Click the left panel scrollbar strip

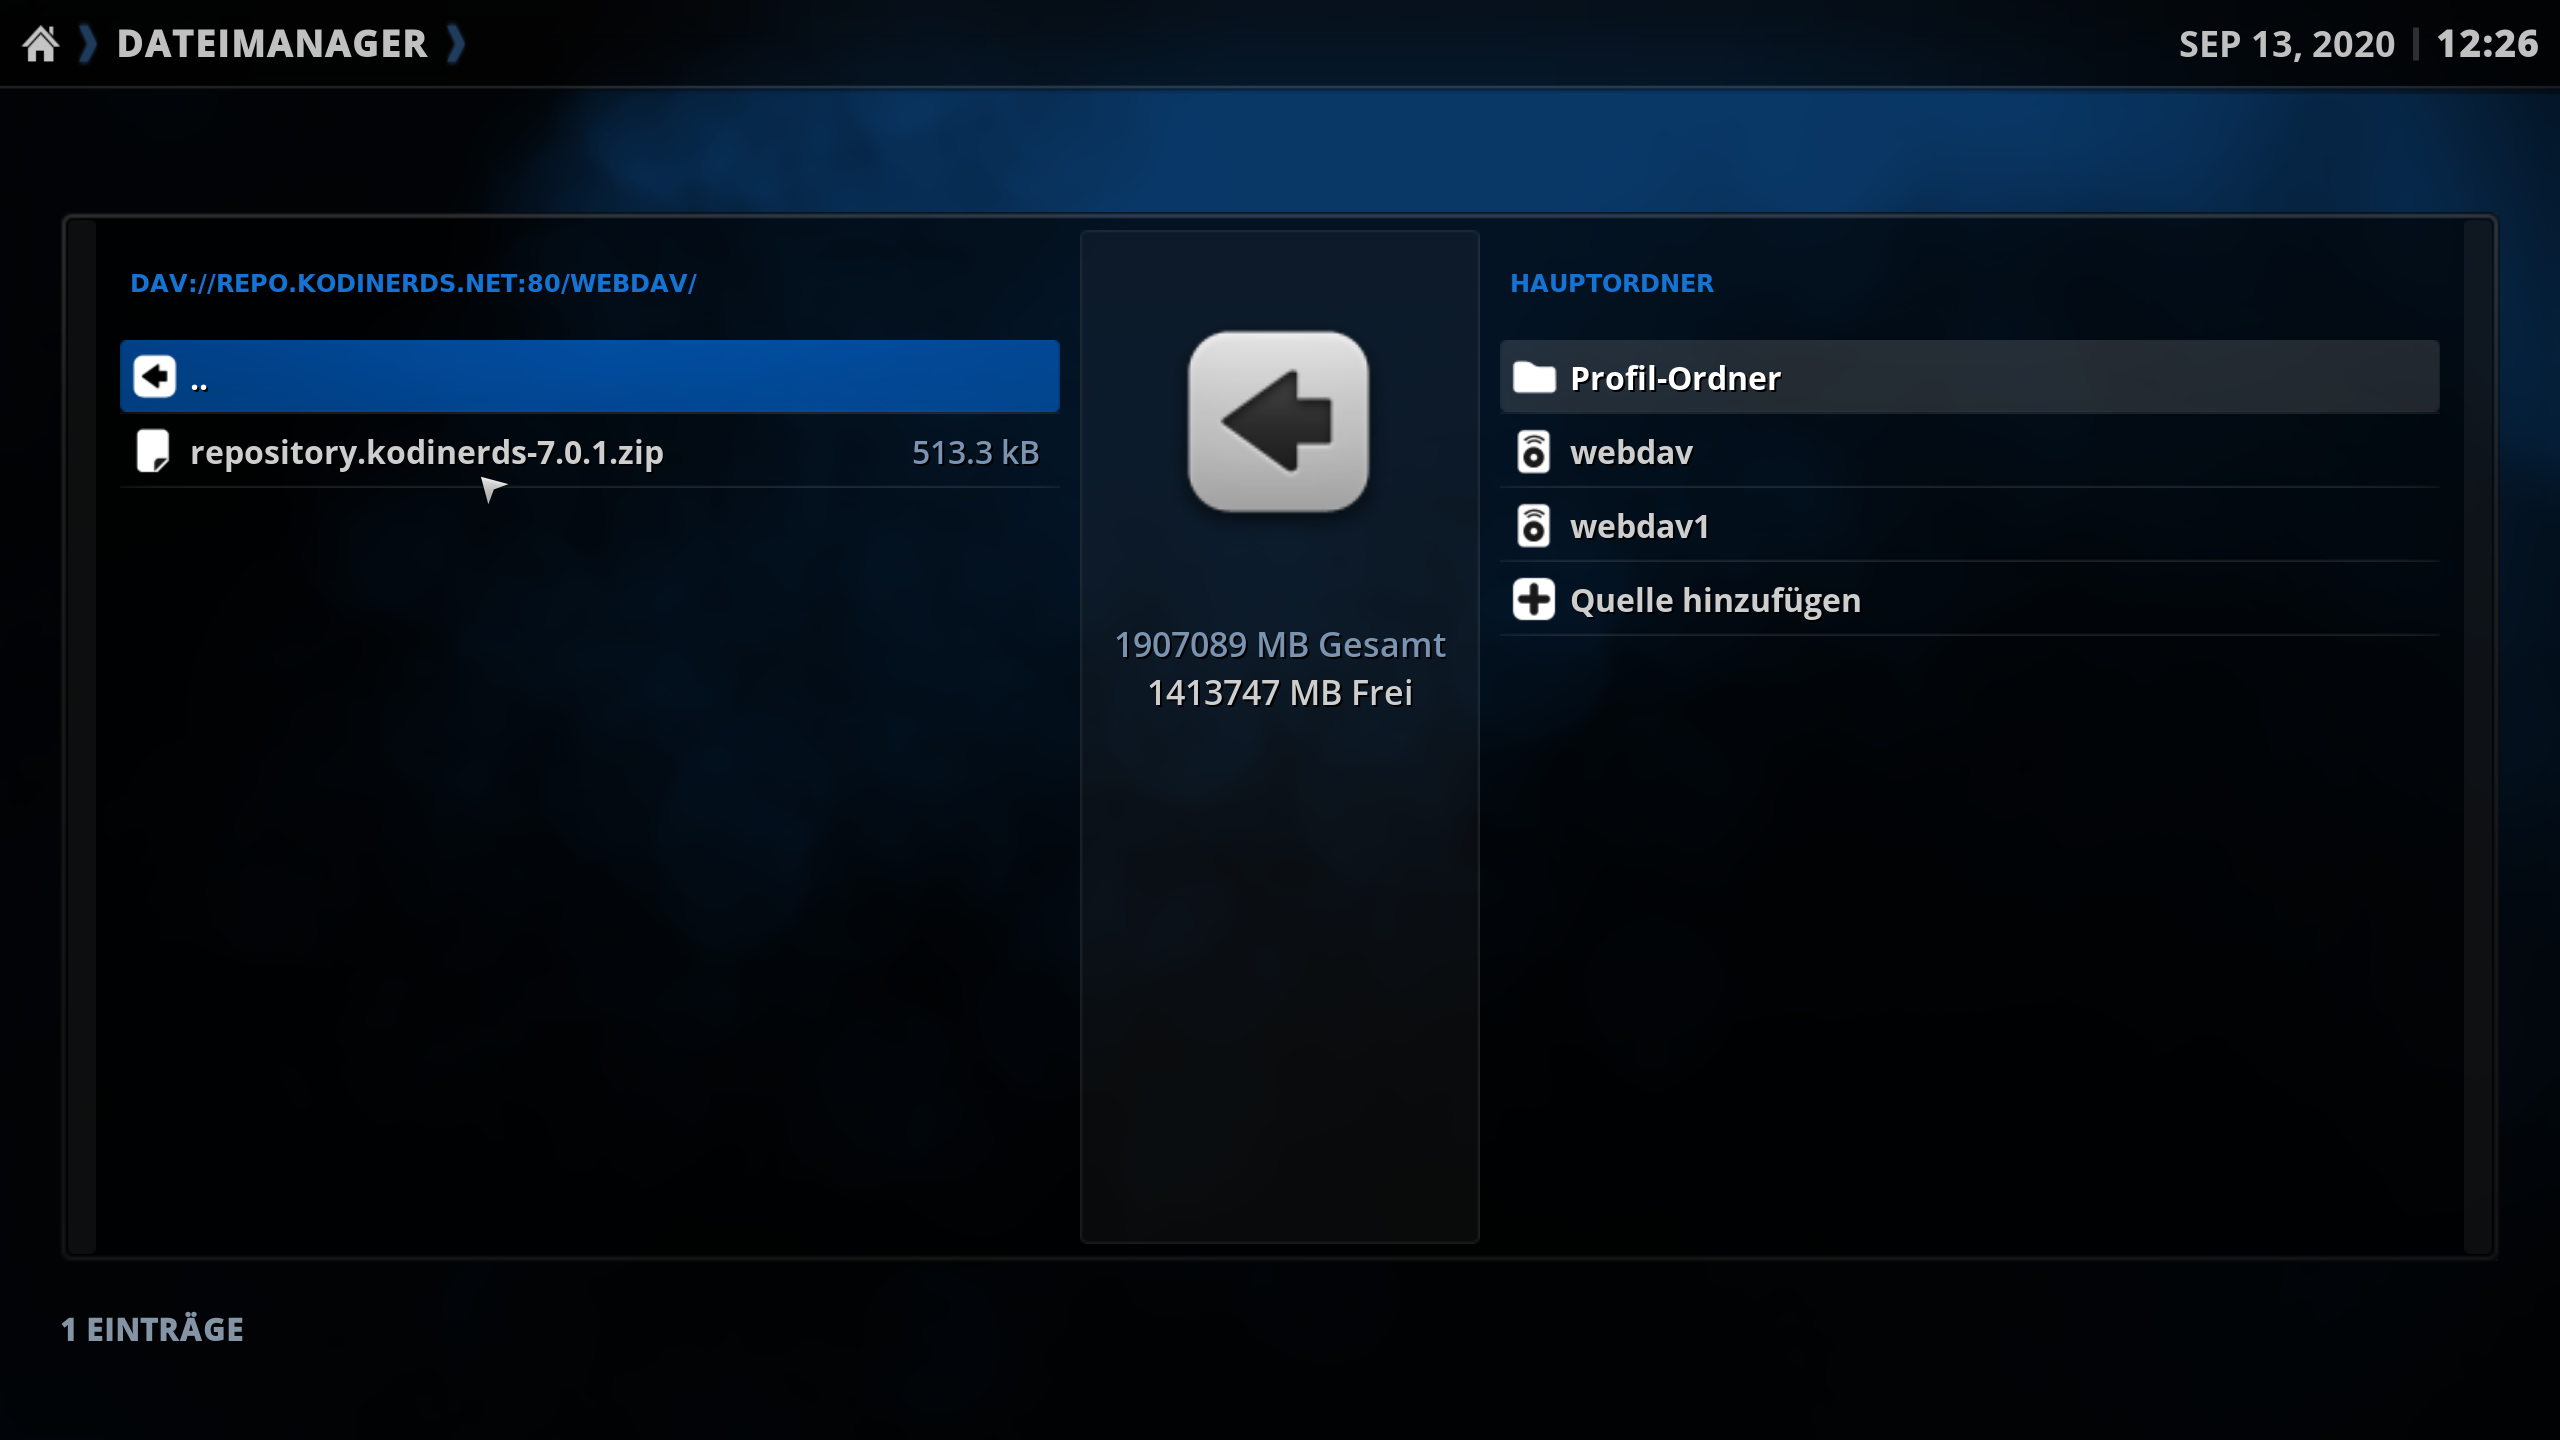[82, 737]
